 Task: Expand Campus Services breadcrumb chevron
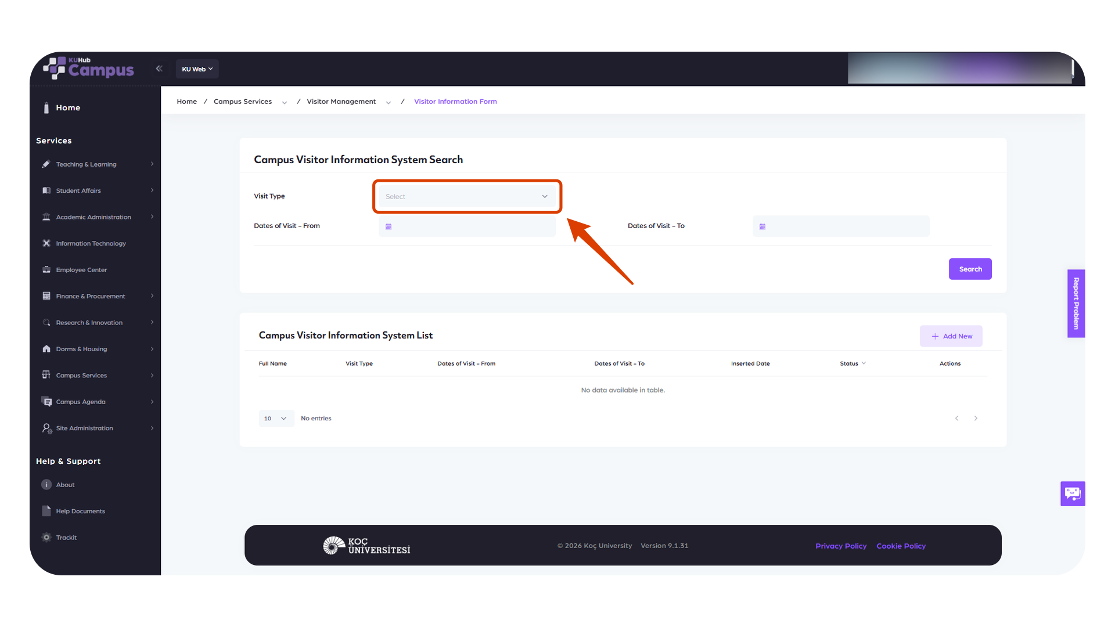click(x=284, y=102)
